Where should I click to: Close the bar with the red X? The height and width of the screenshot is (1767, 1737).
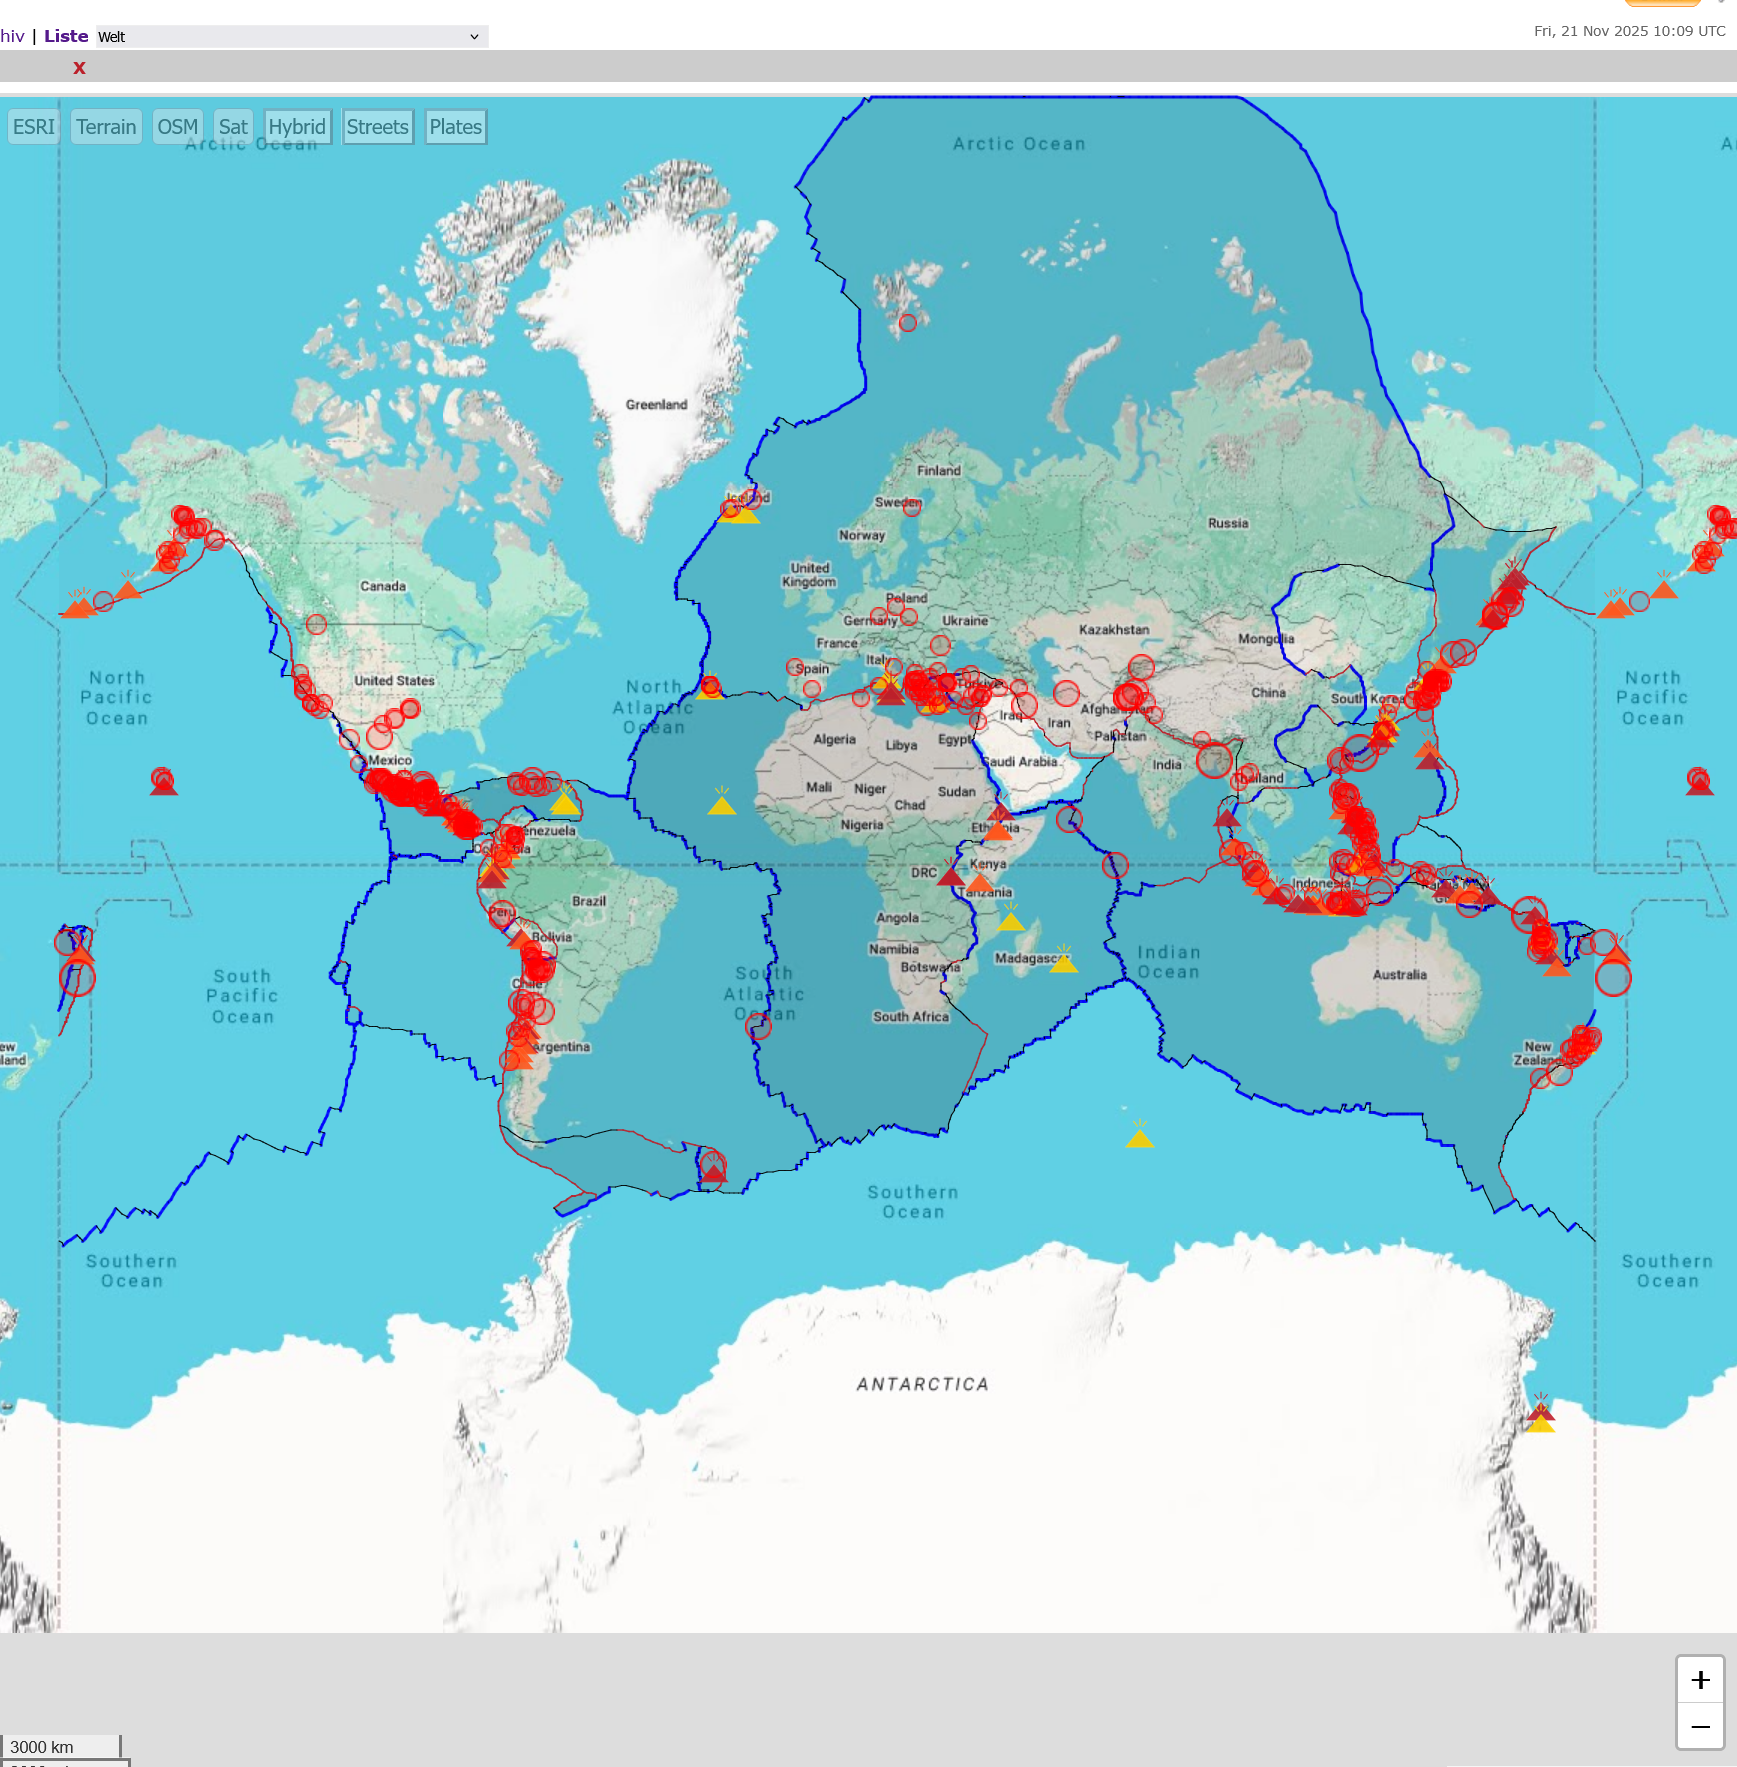(79, 68)
